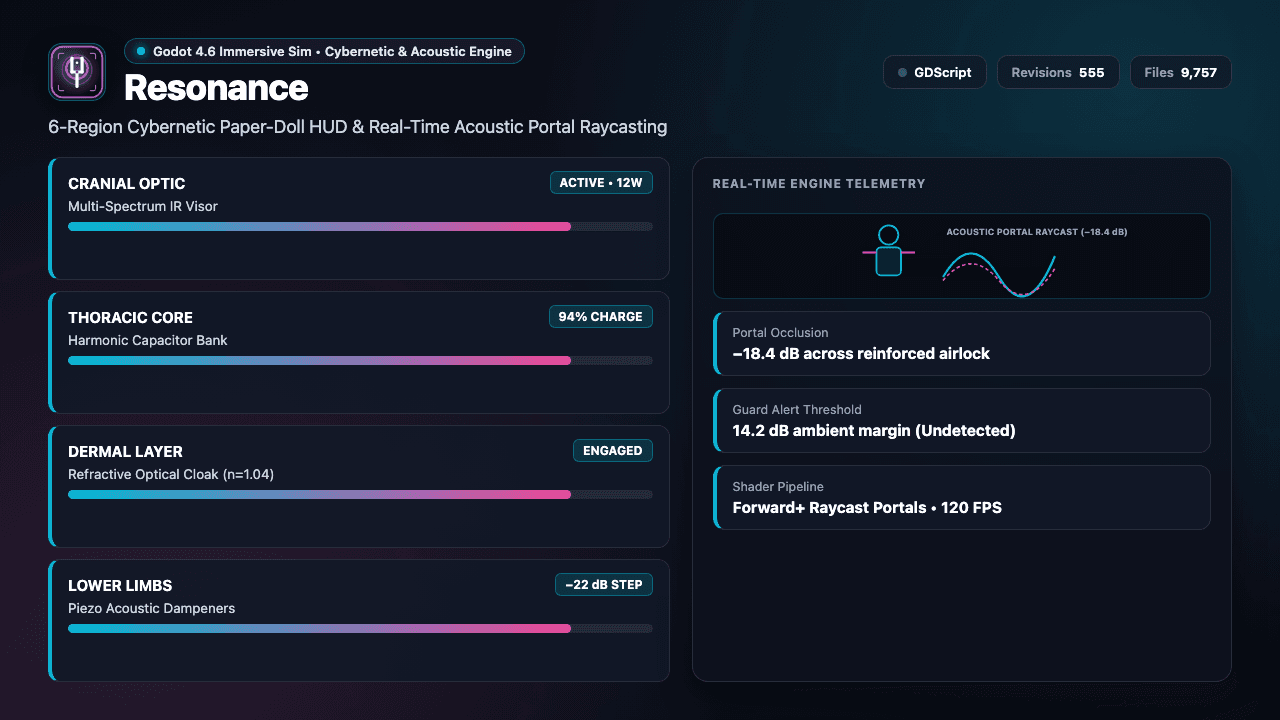This screenshot has height=720, width=1280.
Task: Click the cyan dot in the Godot 4.6 tag
Action: coord(141,51)
